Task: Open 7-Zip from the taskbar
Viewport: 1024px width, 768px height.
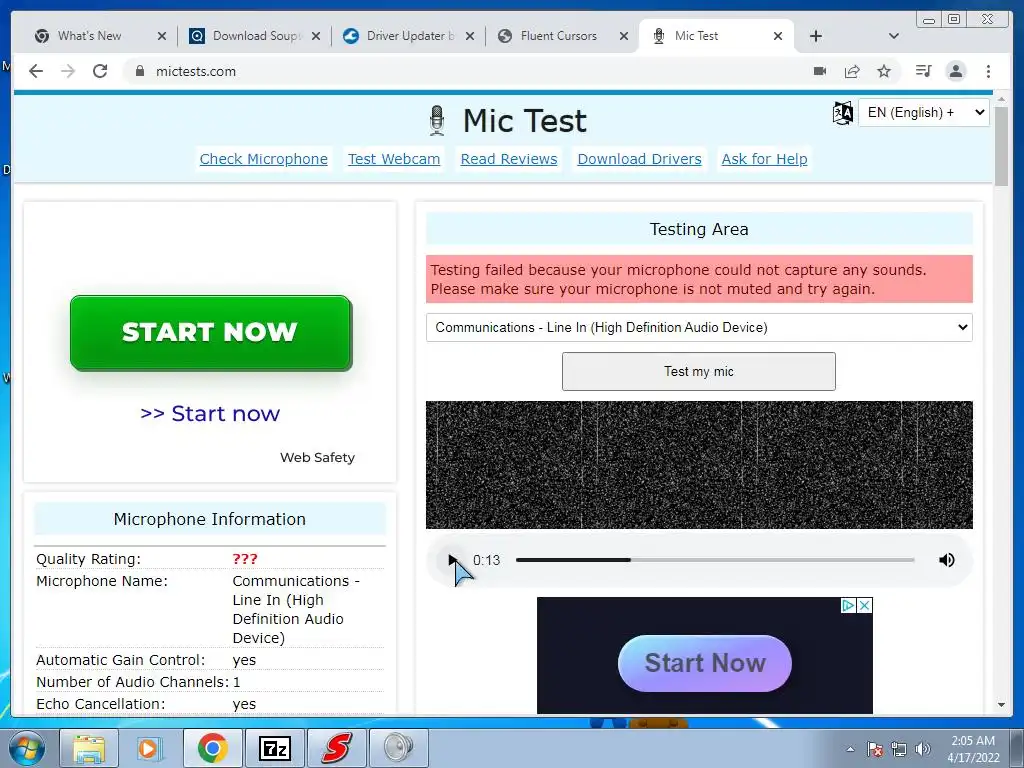Action: pyautogui.click(x=274, y=748)
